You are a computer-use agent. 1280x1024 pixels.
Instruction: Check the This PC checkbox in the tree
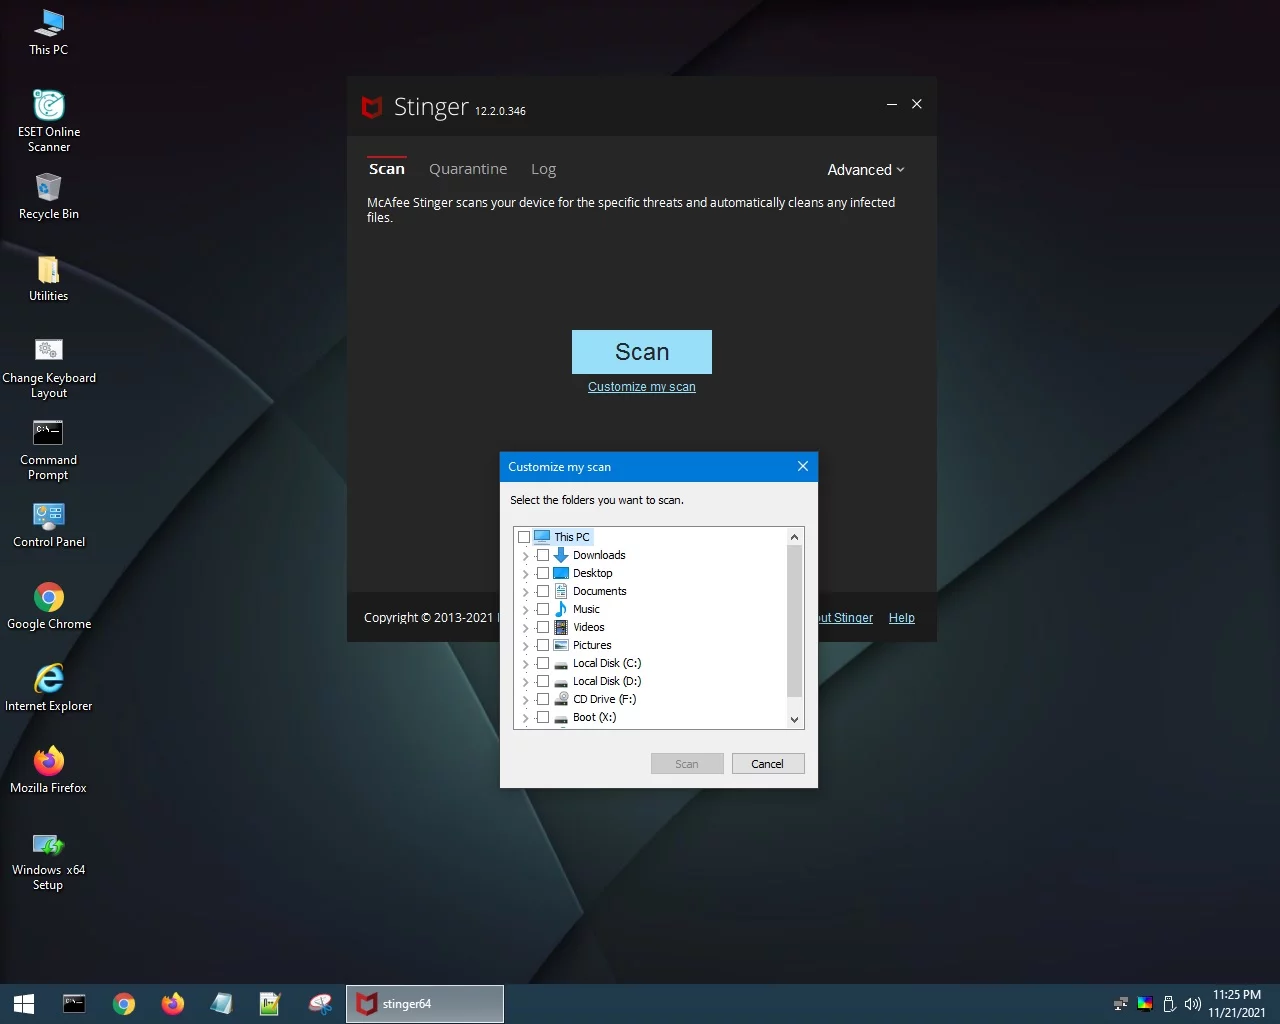524,537
